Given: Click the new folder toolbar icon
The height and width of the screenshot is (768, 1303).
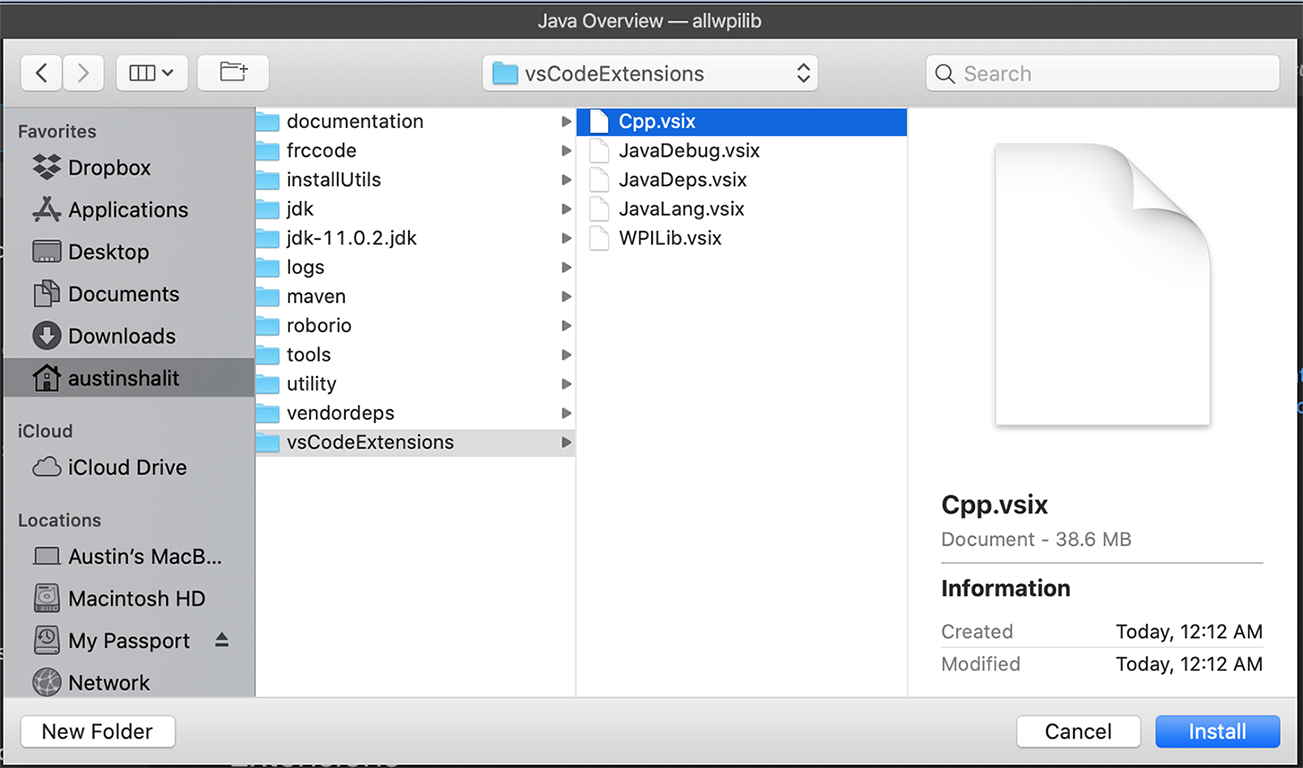Looking at the screenshot, I should pos(233,73).
